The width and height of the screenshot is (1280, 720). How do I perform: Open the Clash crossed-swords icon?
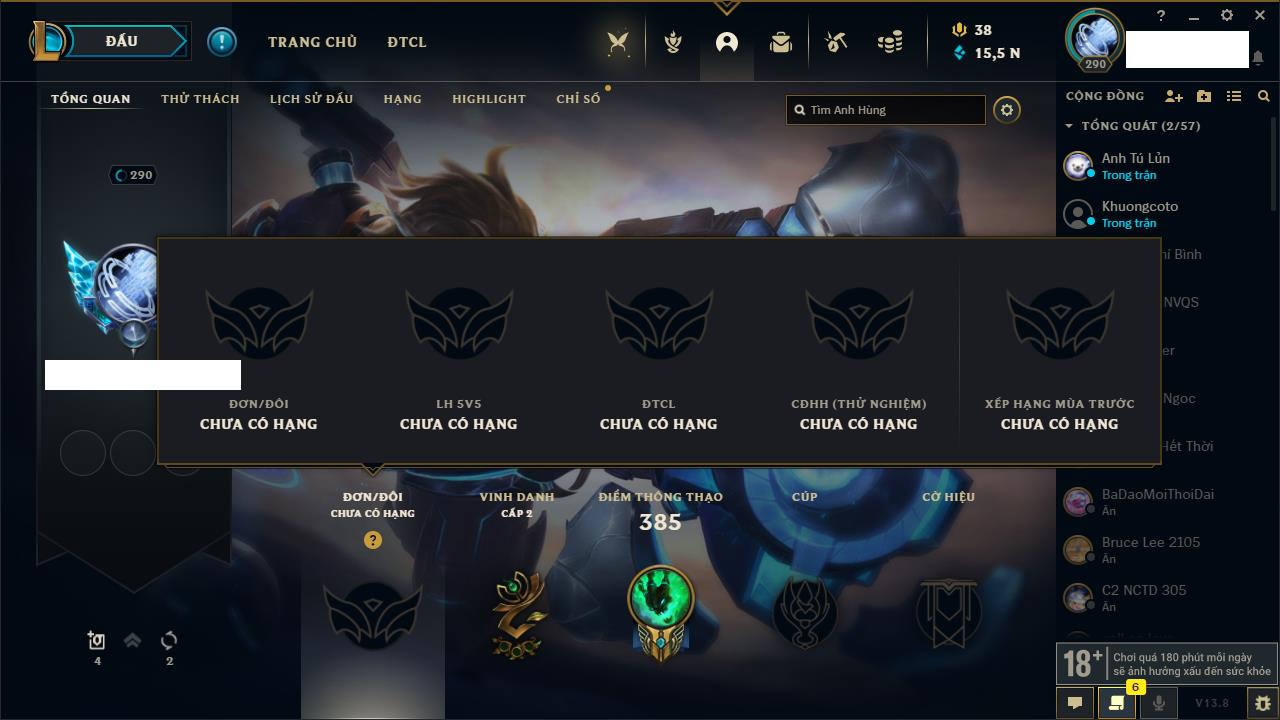[619, 42]
